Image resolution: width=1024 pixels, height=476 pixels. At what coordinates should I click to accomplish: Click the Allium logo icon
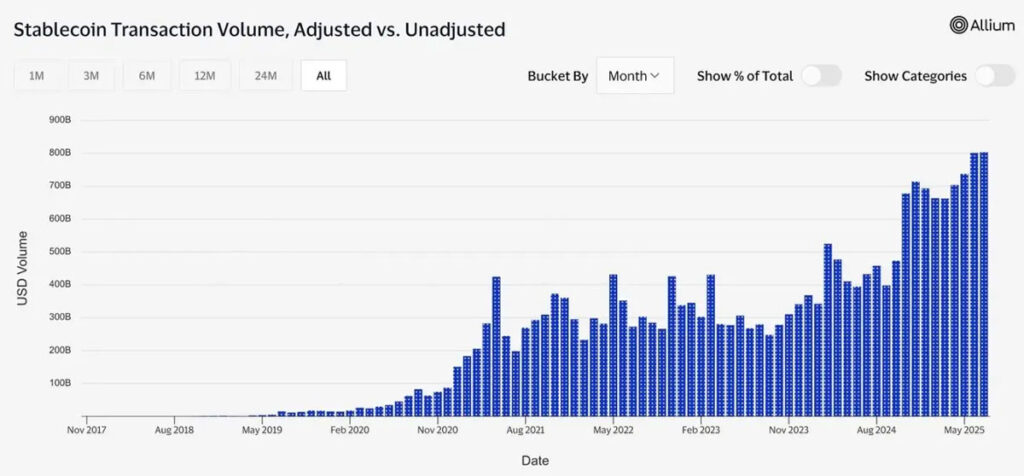(959, 25)
